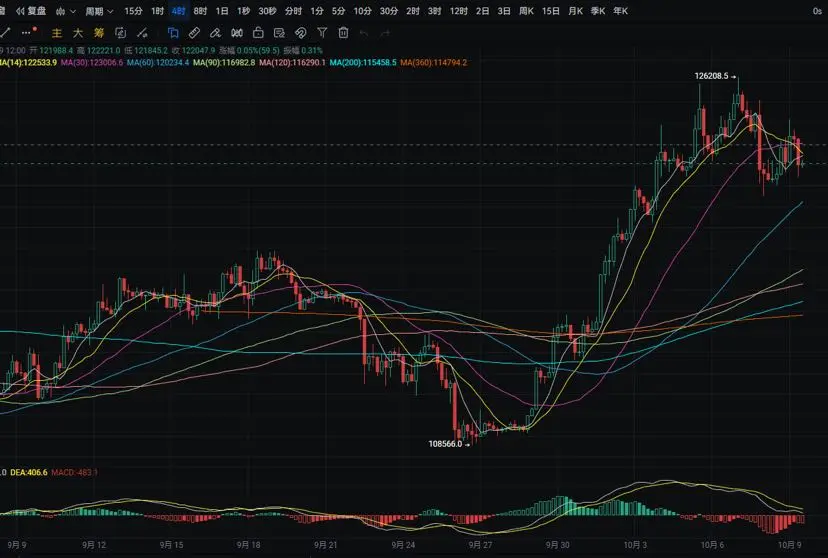The image size is (828, 558).
Task: Switch to the 15日 timeframe
Action: (551, 11)
